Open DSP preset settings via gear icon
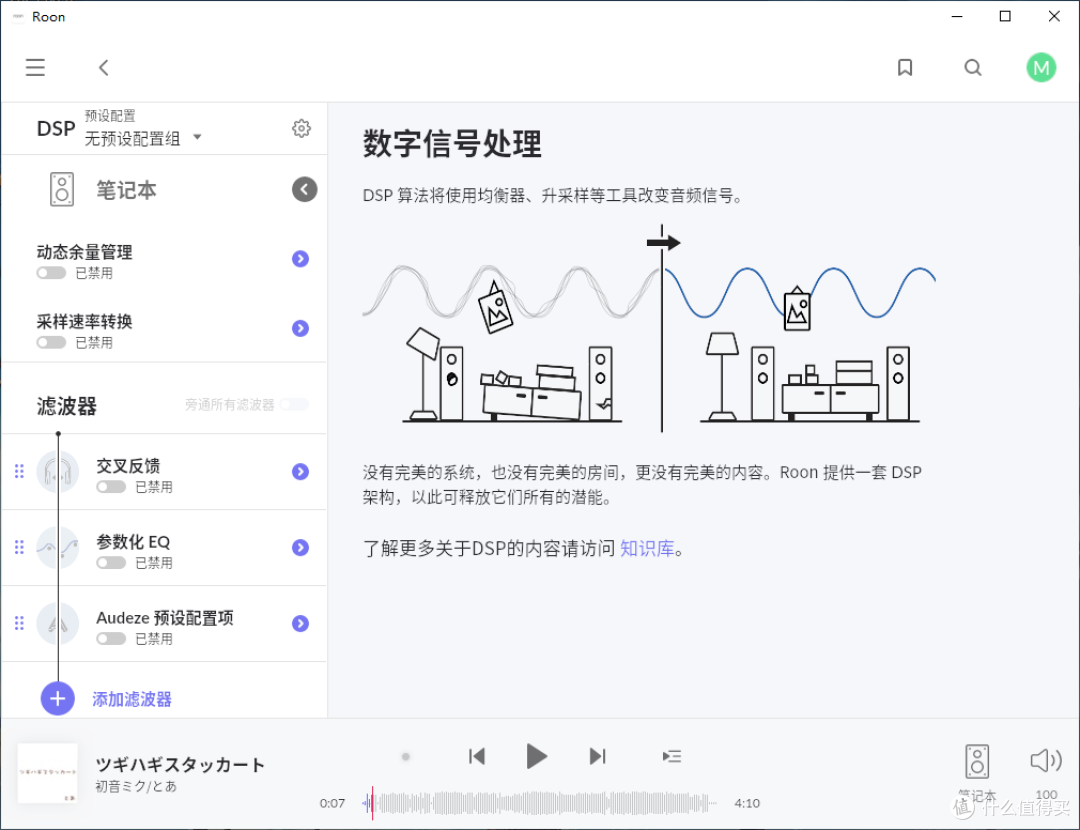Viewport: 1080px width, 830px height. (301, 128)
